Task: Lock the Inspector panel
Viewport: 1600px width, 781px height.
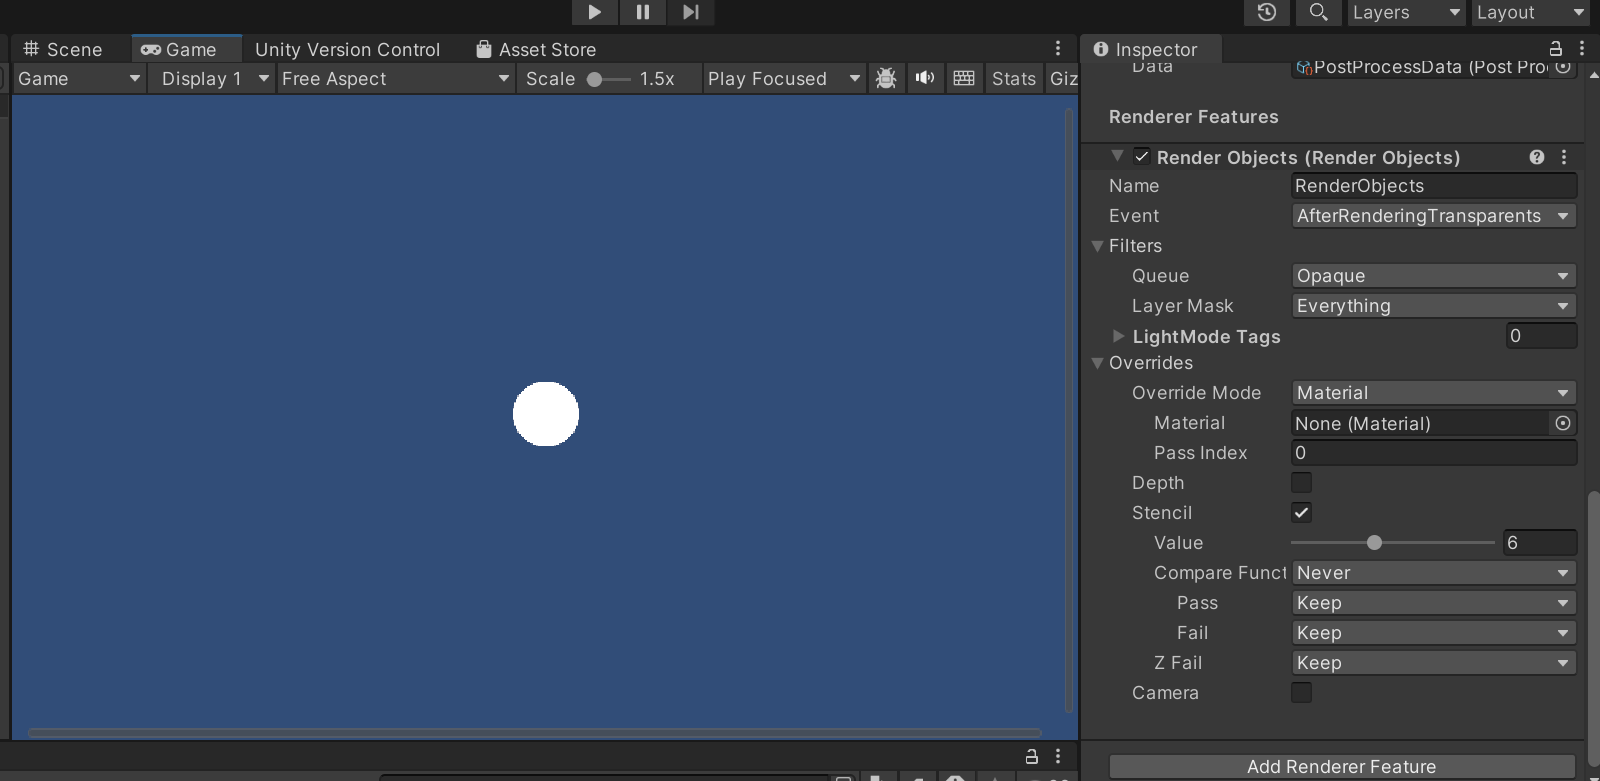Action: (1555, 49)
